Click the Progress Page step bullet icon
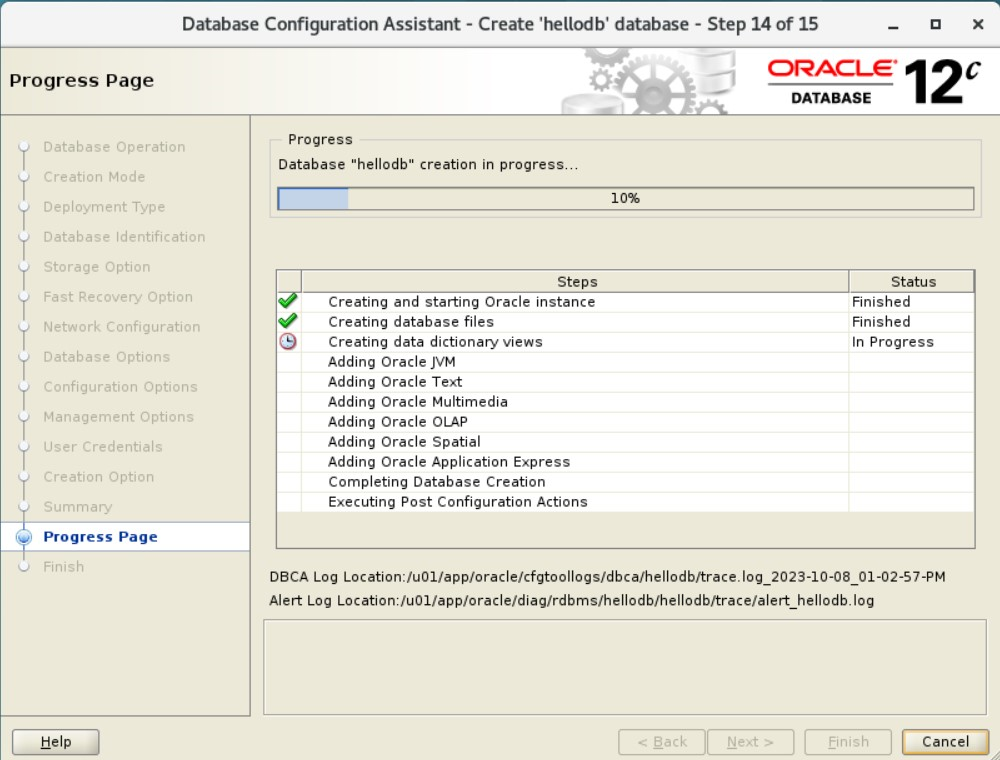The width and height of the screenshot is (1000, 760). [24, 537]
